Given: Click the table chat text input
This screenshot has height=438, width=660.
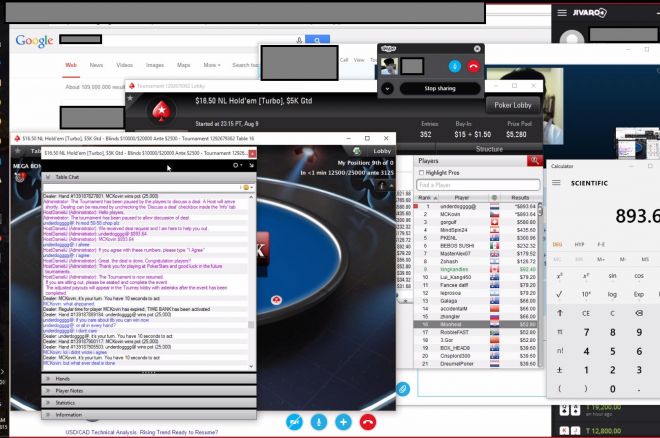Looking at the screenshot, I should pos(142,187).
